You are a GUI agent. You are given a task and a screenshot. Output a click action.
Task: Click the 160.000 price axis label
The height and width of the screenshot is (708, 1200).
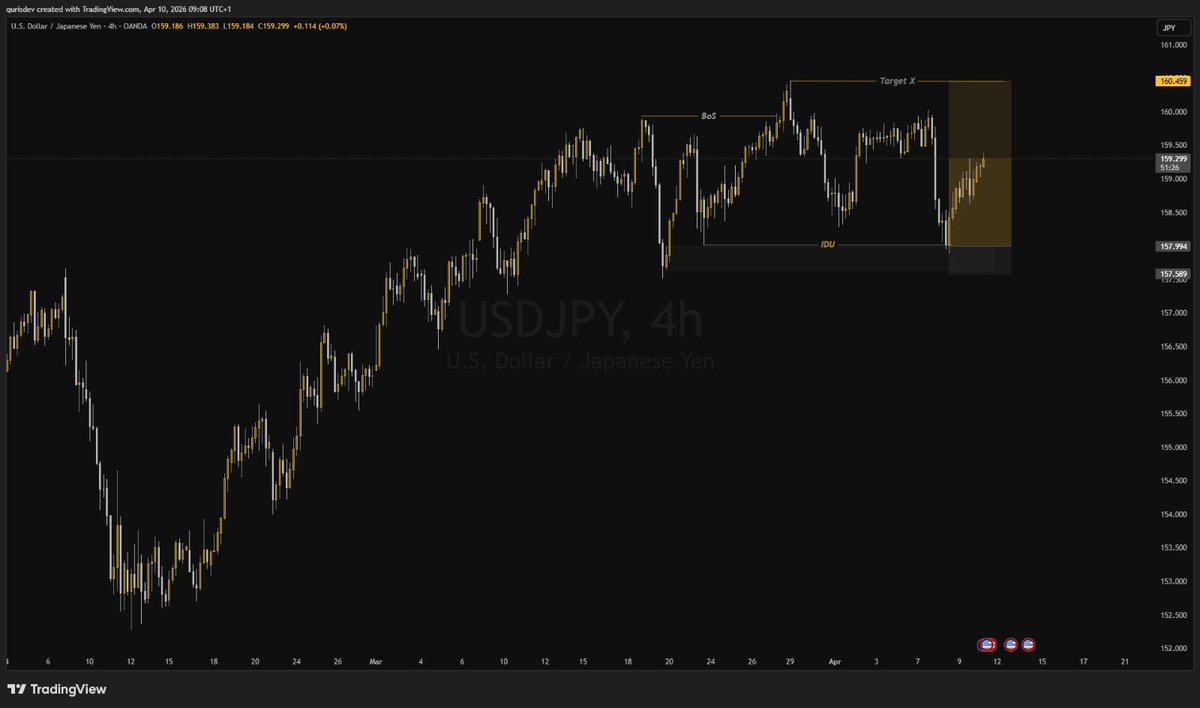(x=1172, y=112)
